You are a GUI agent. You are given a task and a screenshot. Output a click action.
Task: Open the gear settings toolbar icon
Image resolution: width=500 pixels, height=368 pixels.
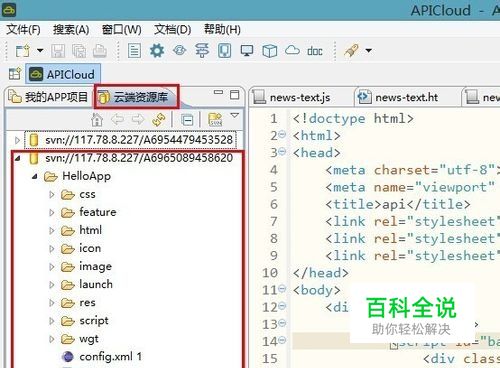(x=157, y=51)
